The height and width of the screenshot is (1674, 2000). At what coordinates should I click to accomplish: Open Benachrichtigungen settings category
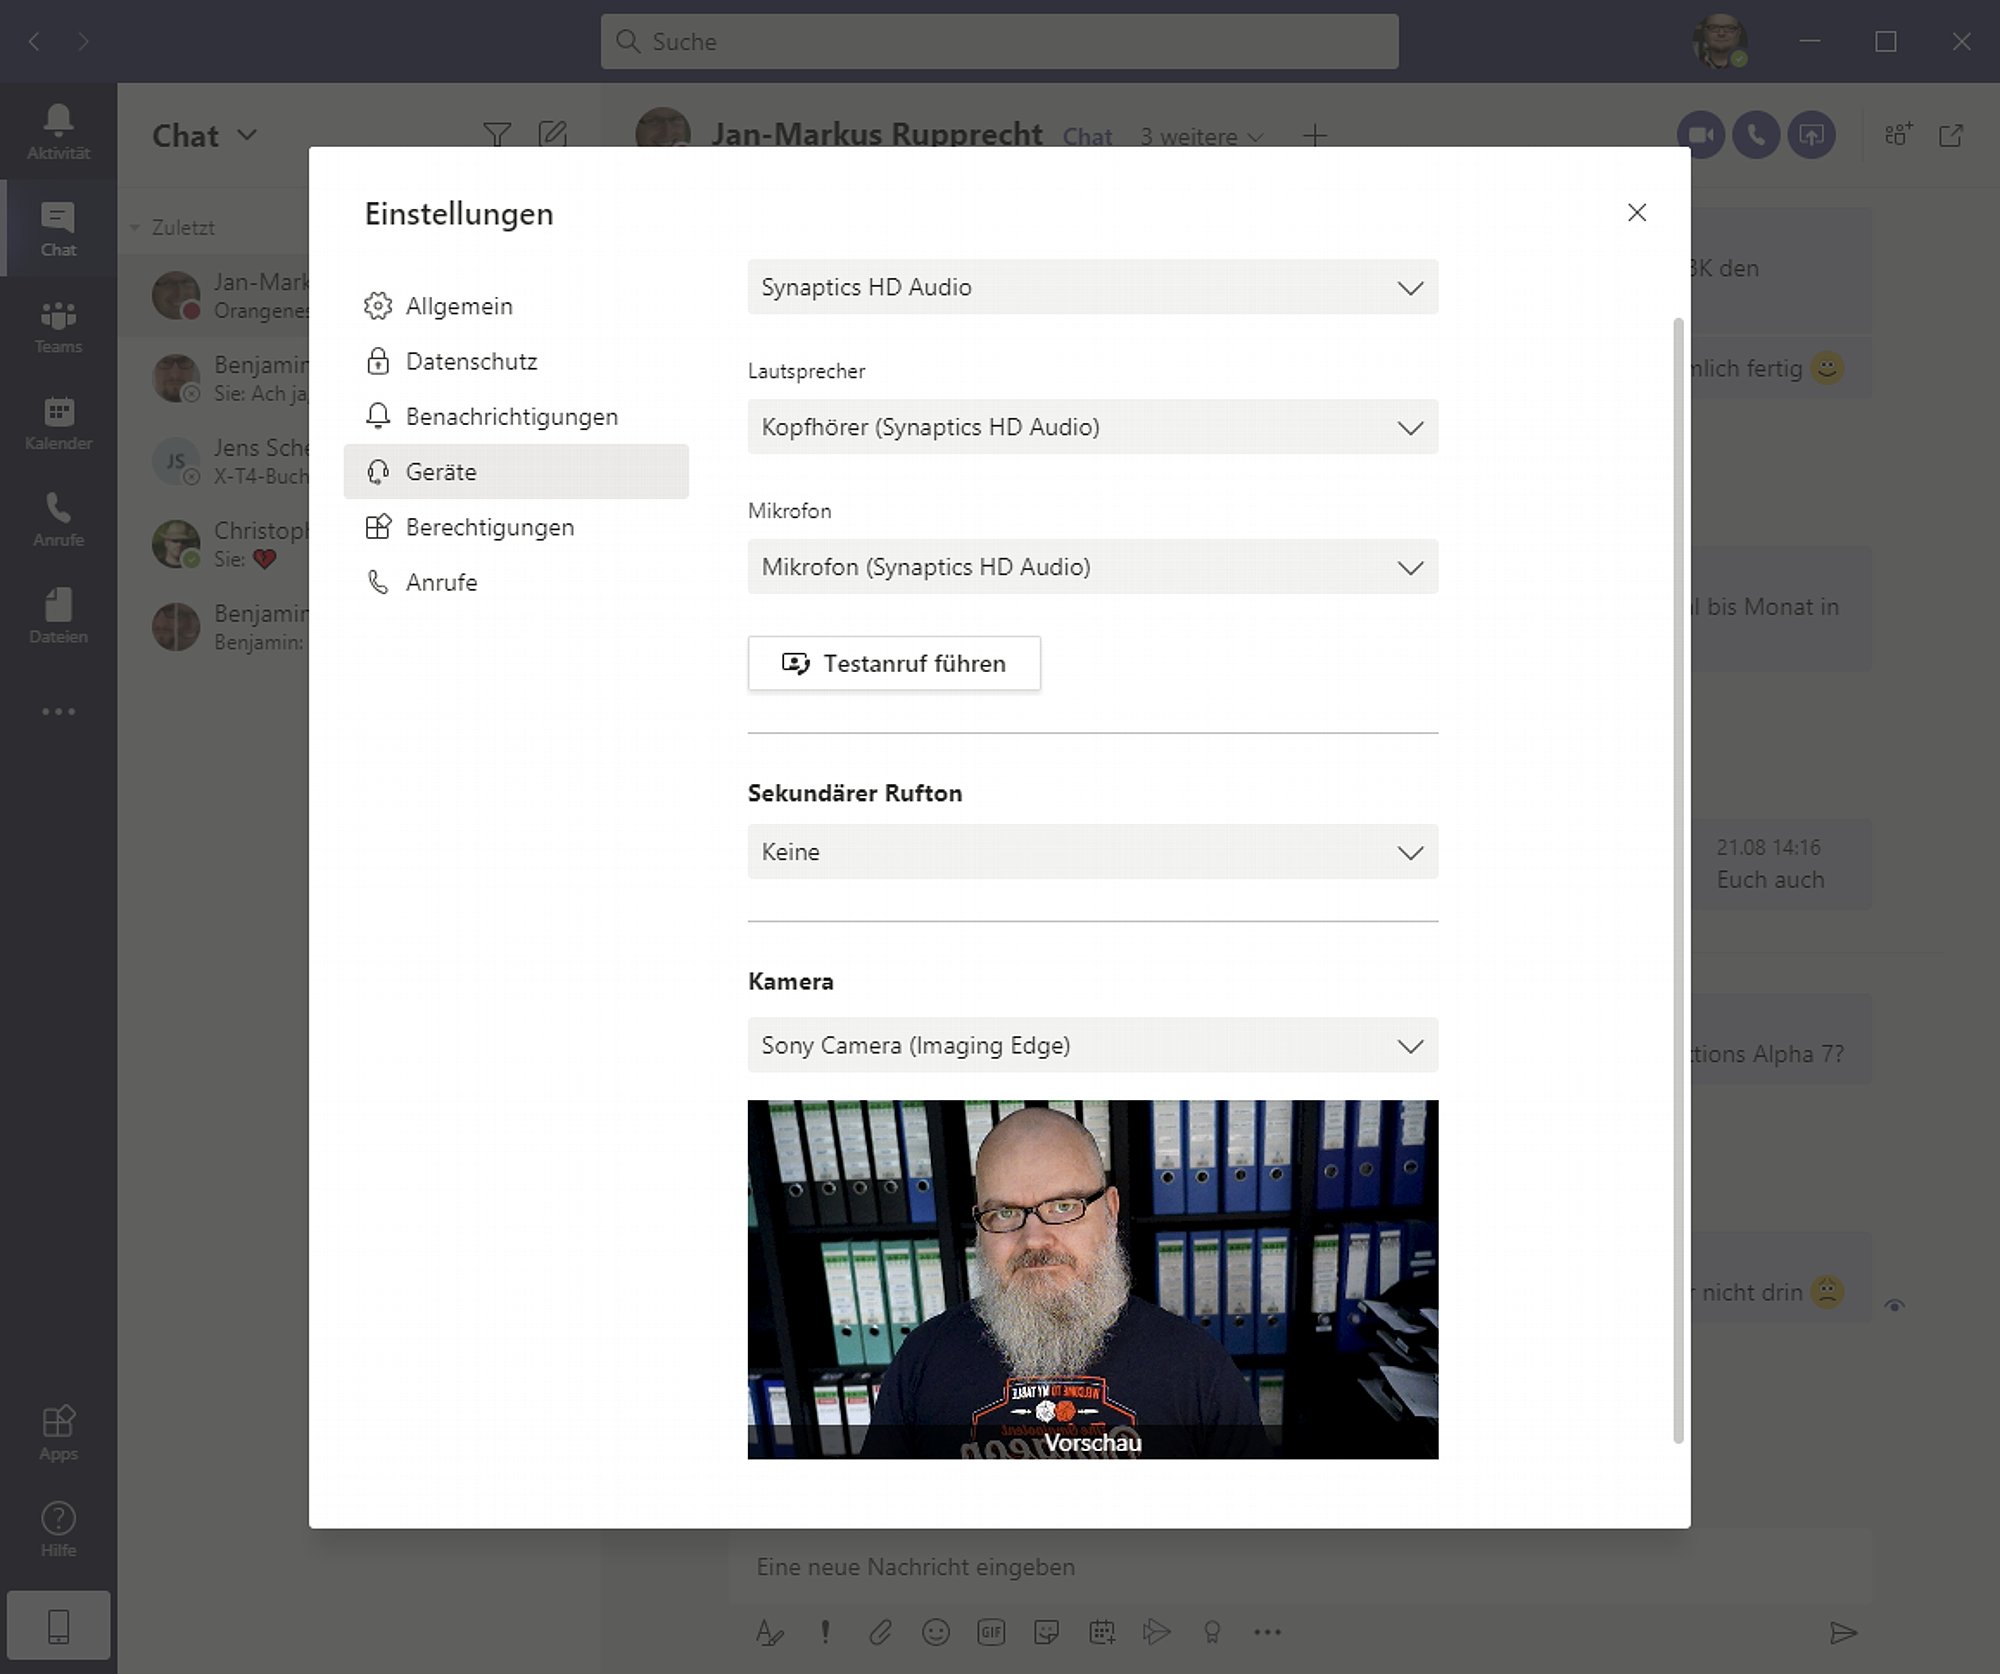point(516,416)
